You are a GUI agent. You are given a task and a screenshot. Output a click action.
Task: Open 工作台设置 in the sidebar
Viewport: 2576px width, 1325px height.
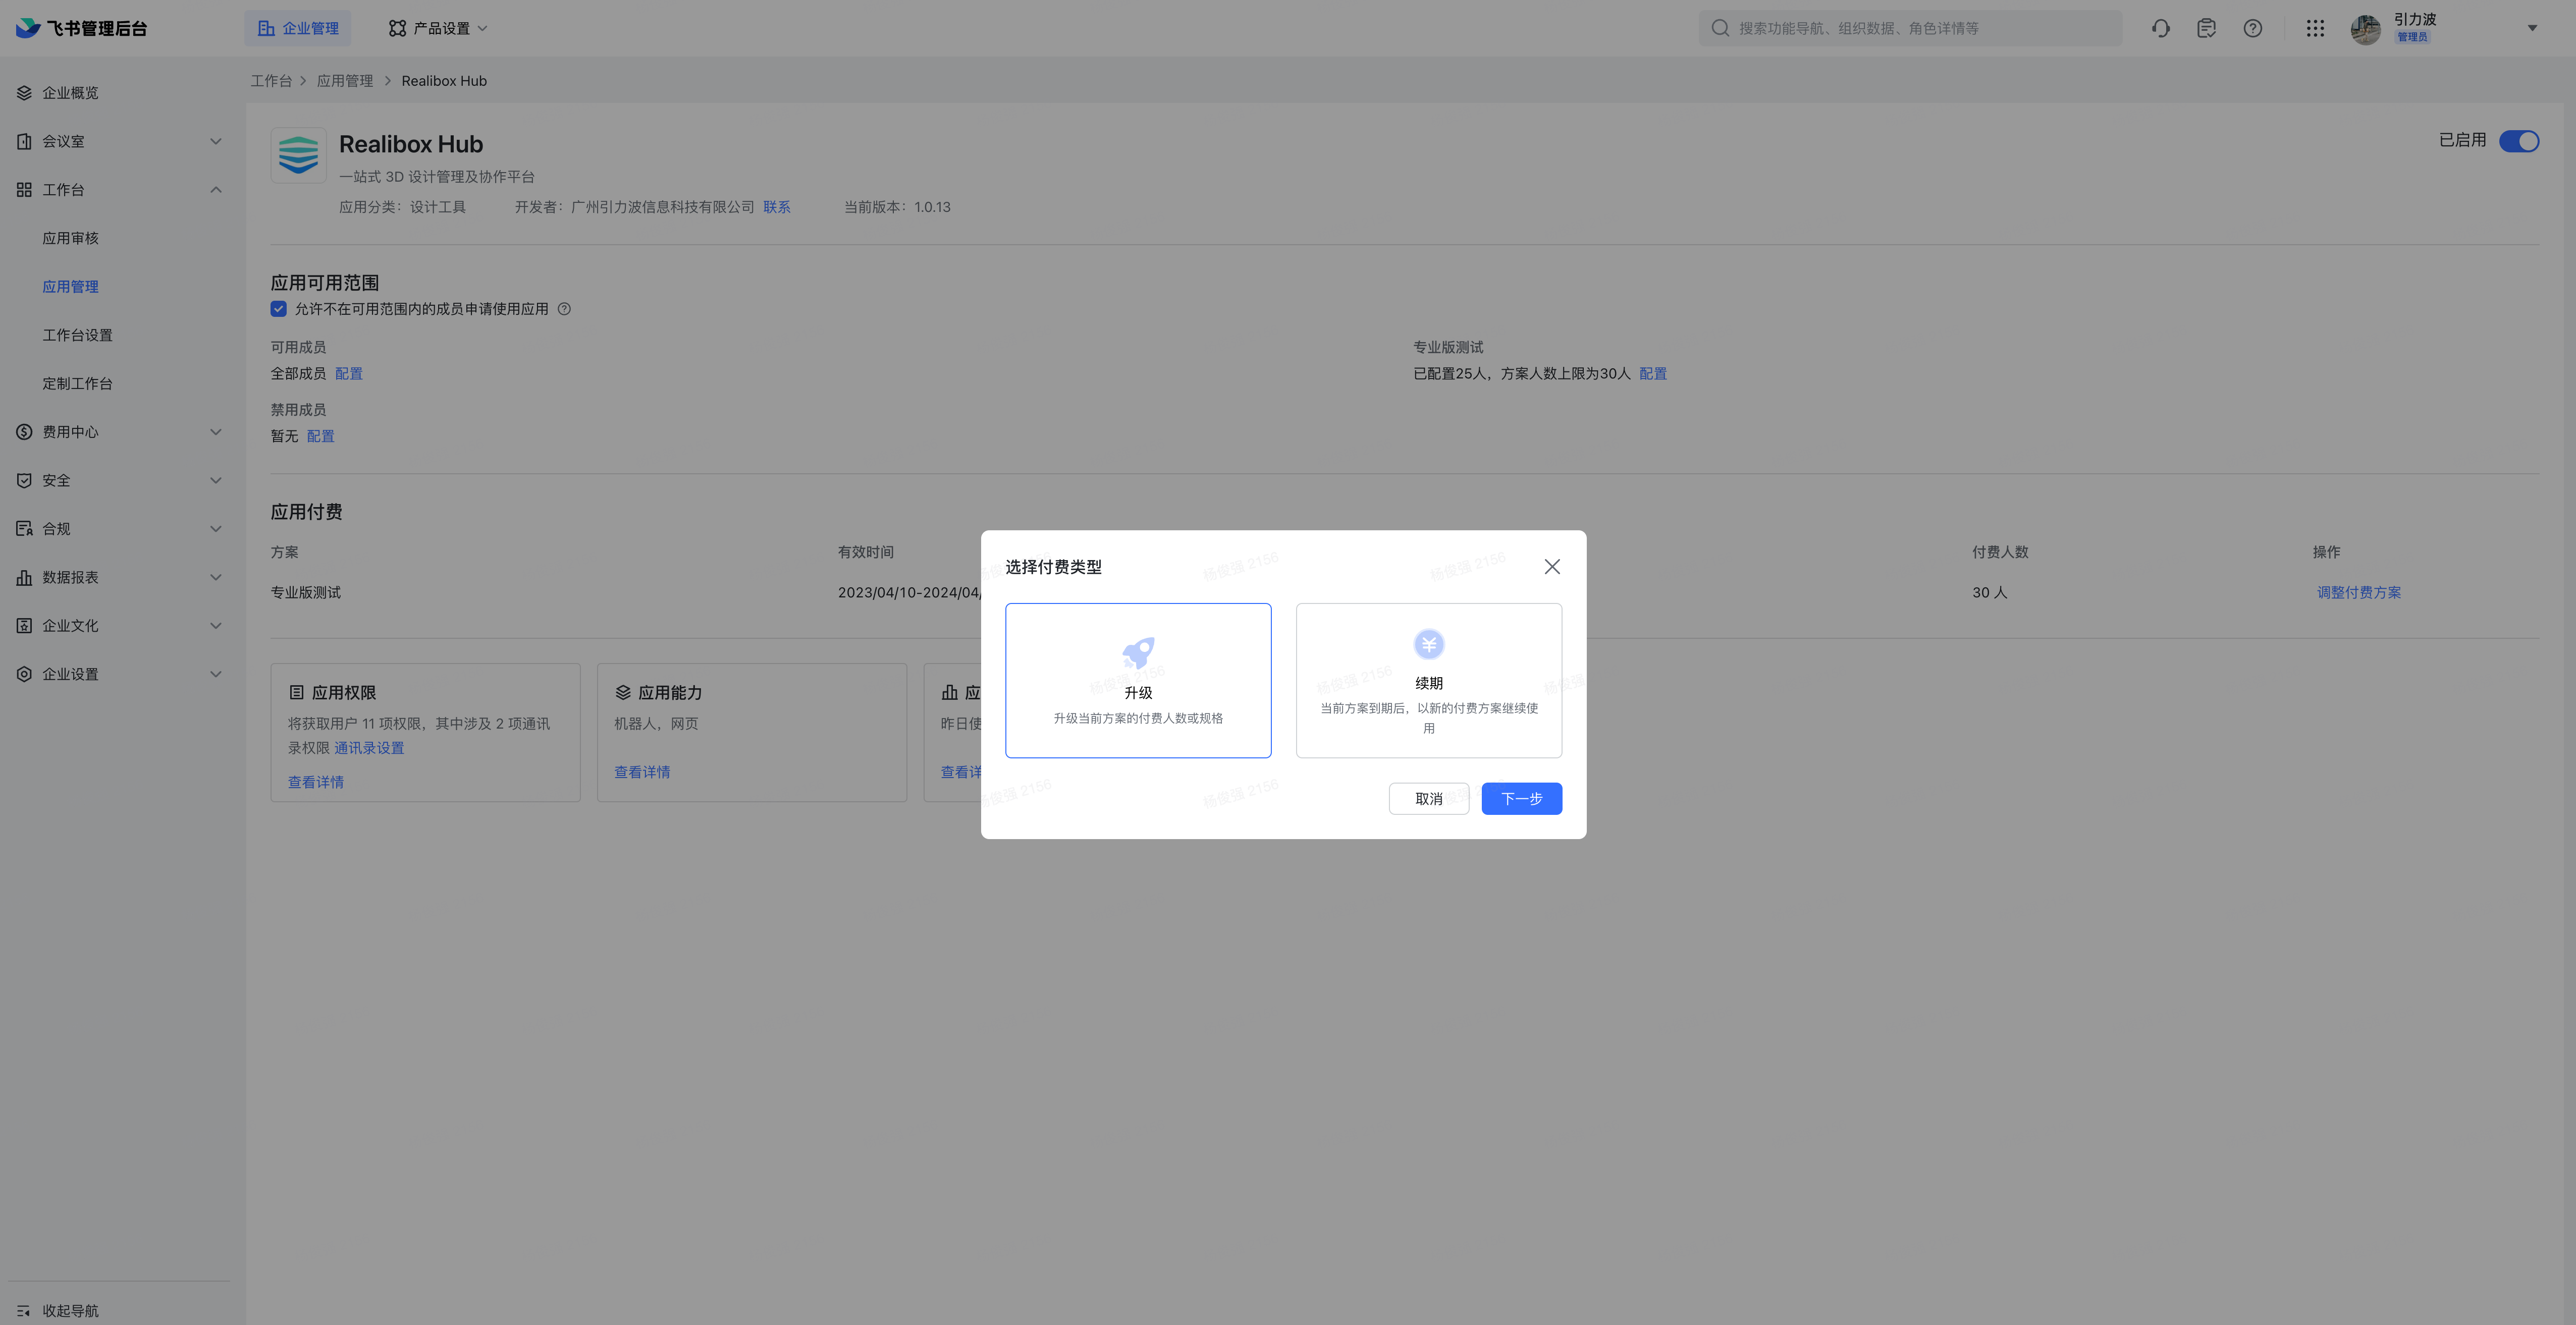click(77, 335)
